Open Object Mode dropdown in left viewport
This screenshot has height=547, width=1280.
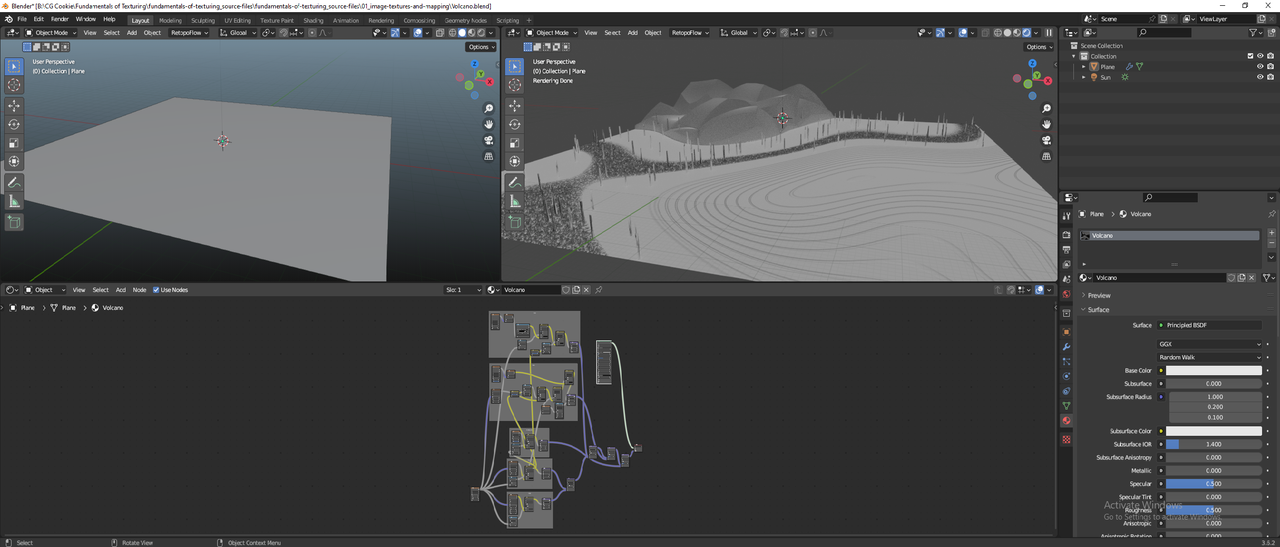point(50,32)
